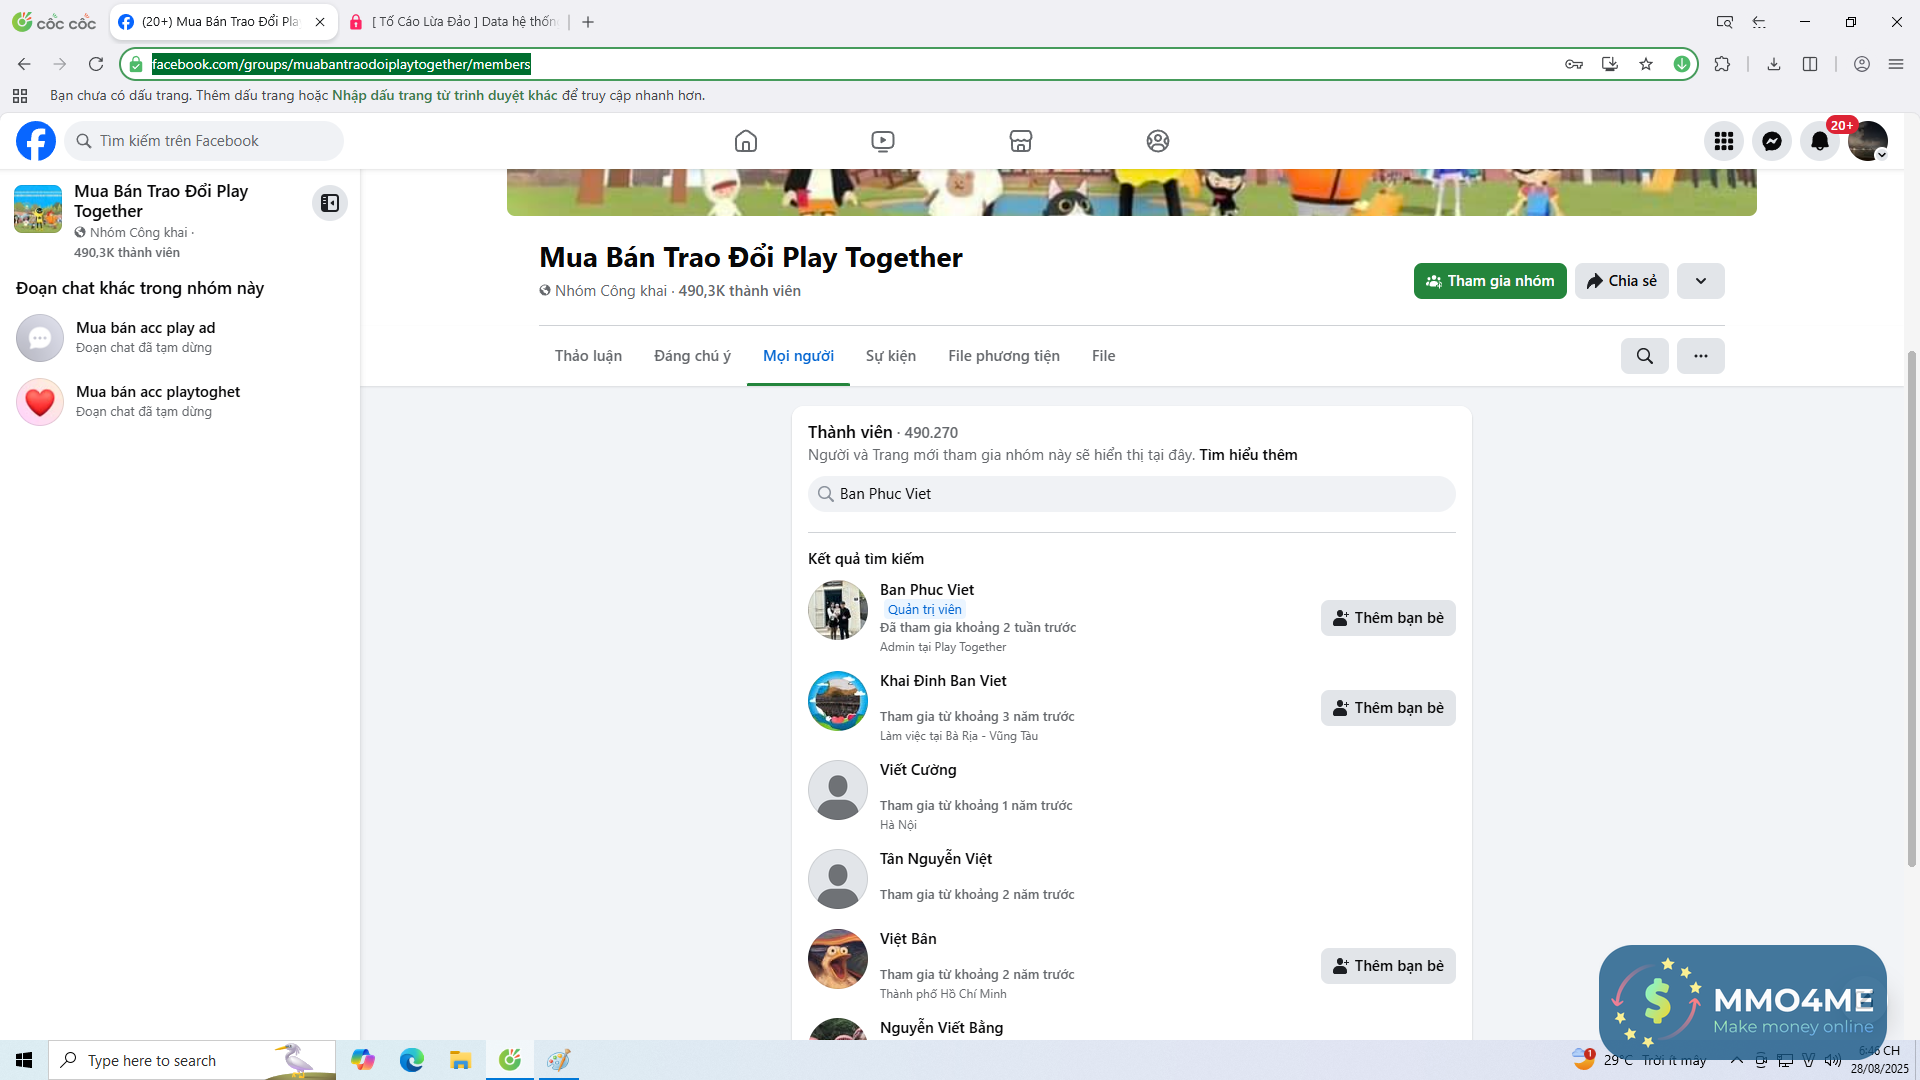1920x1080 pixels.
Task: Open the Facebook Watch video icon
Action: coord(882,141)
